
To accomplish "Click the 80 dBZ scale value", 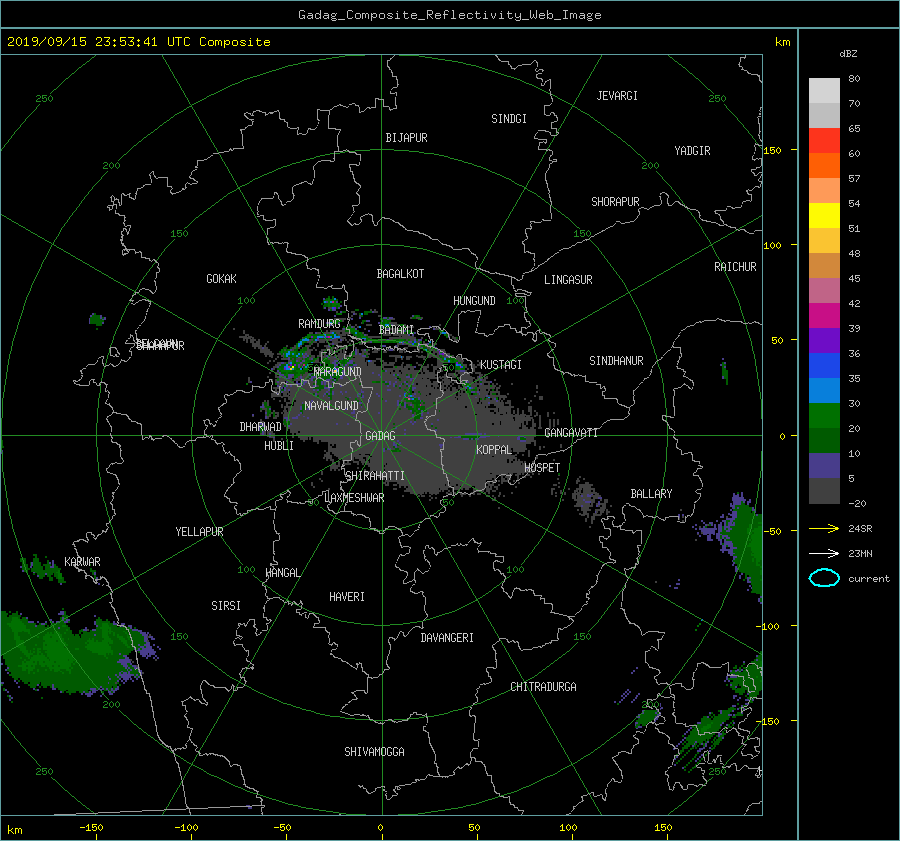I will pos(854,79).
